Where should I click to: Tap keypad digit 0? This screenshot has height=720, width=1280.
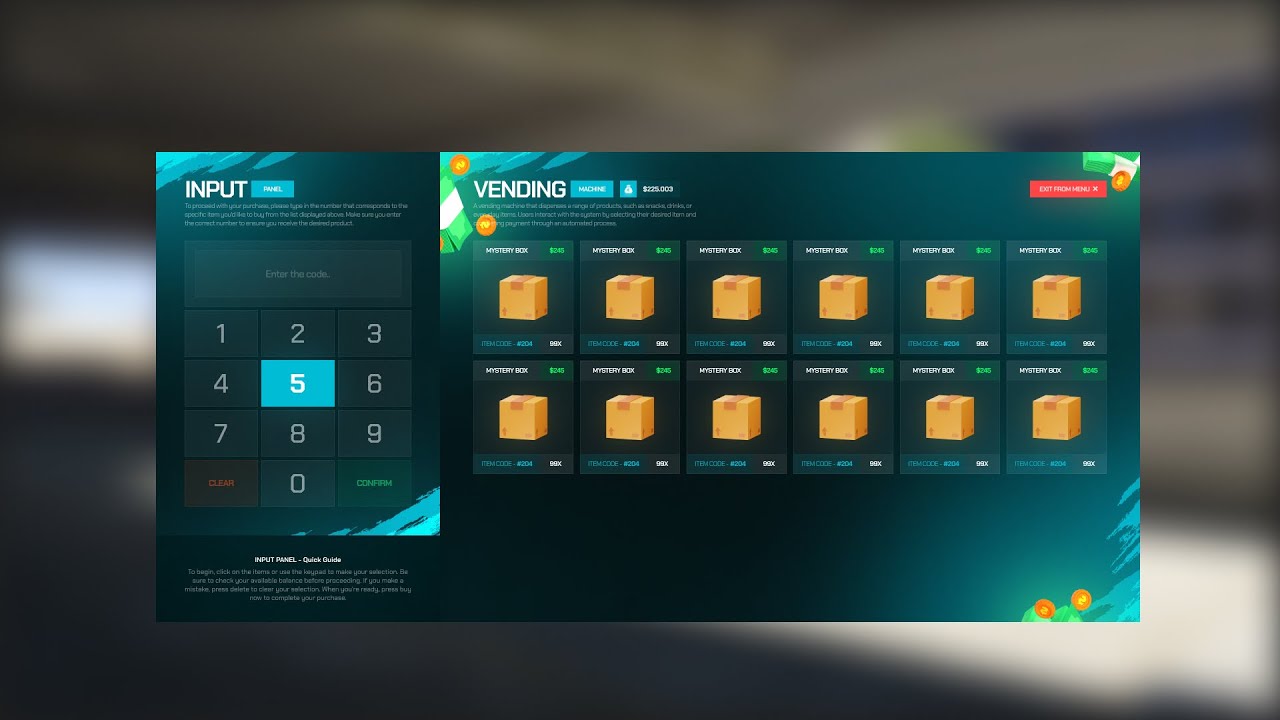[x=297, y=483]
